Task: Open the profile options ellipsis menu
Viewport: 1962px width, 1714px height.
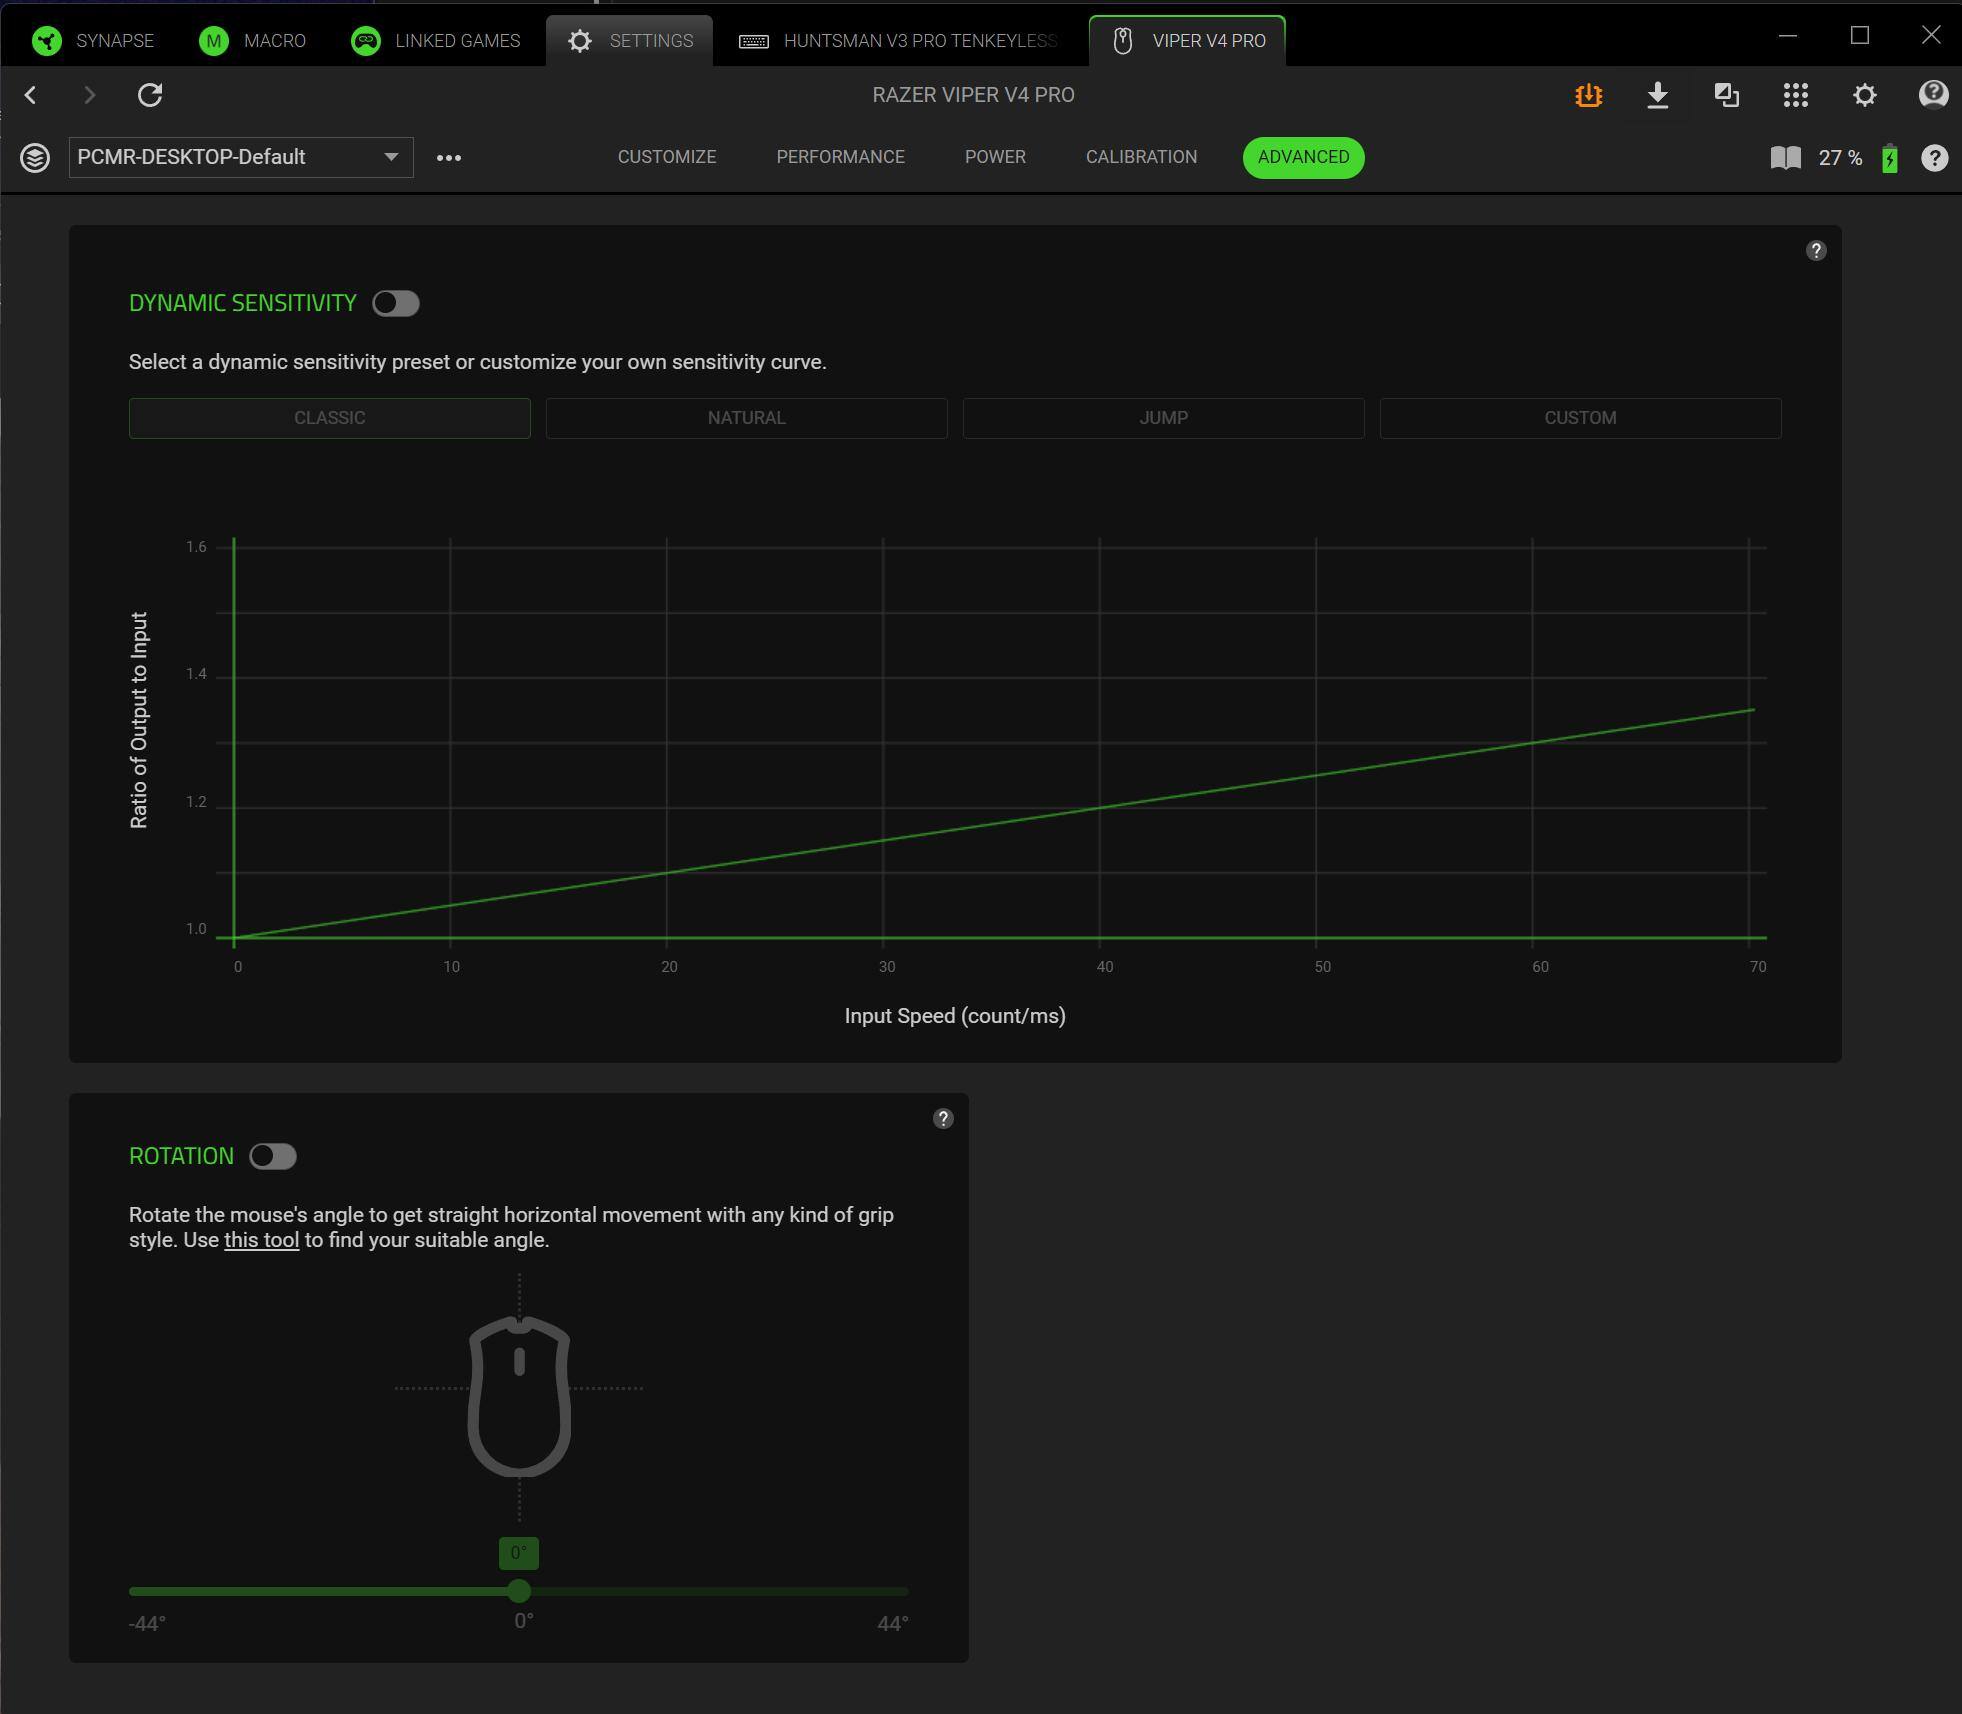Action: [x=449, y=158]
